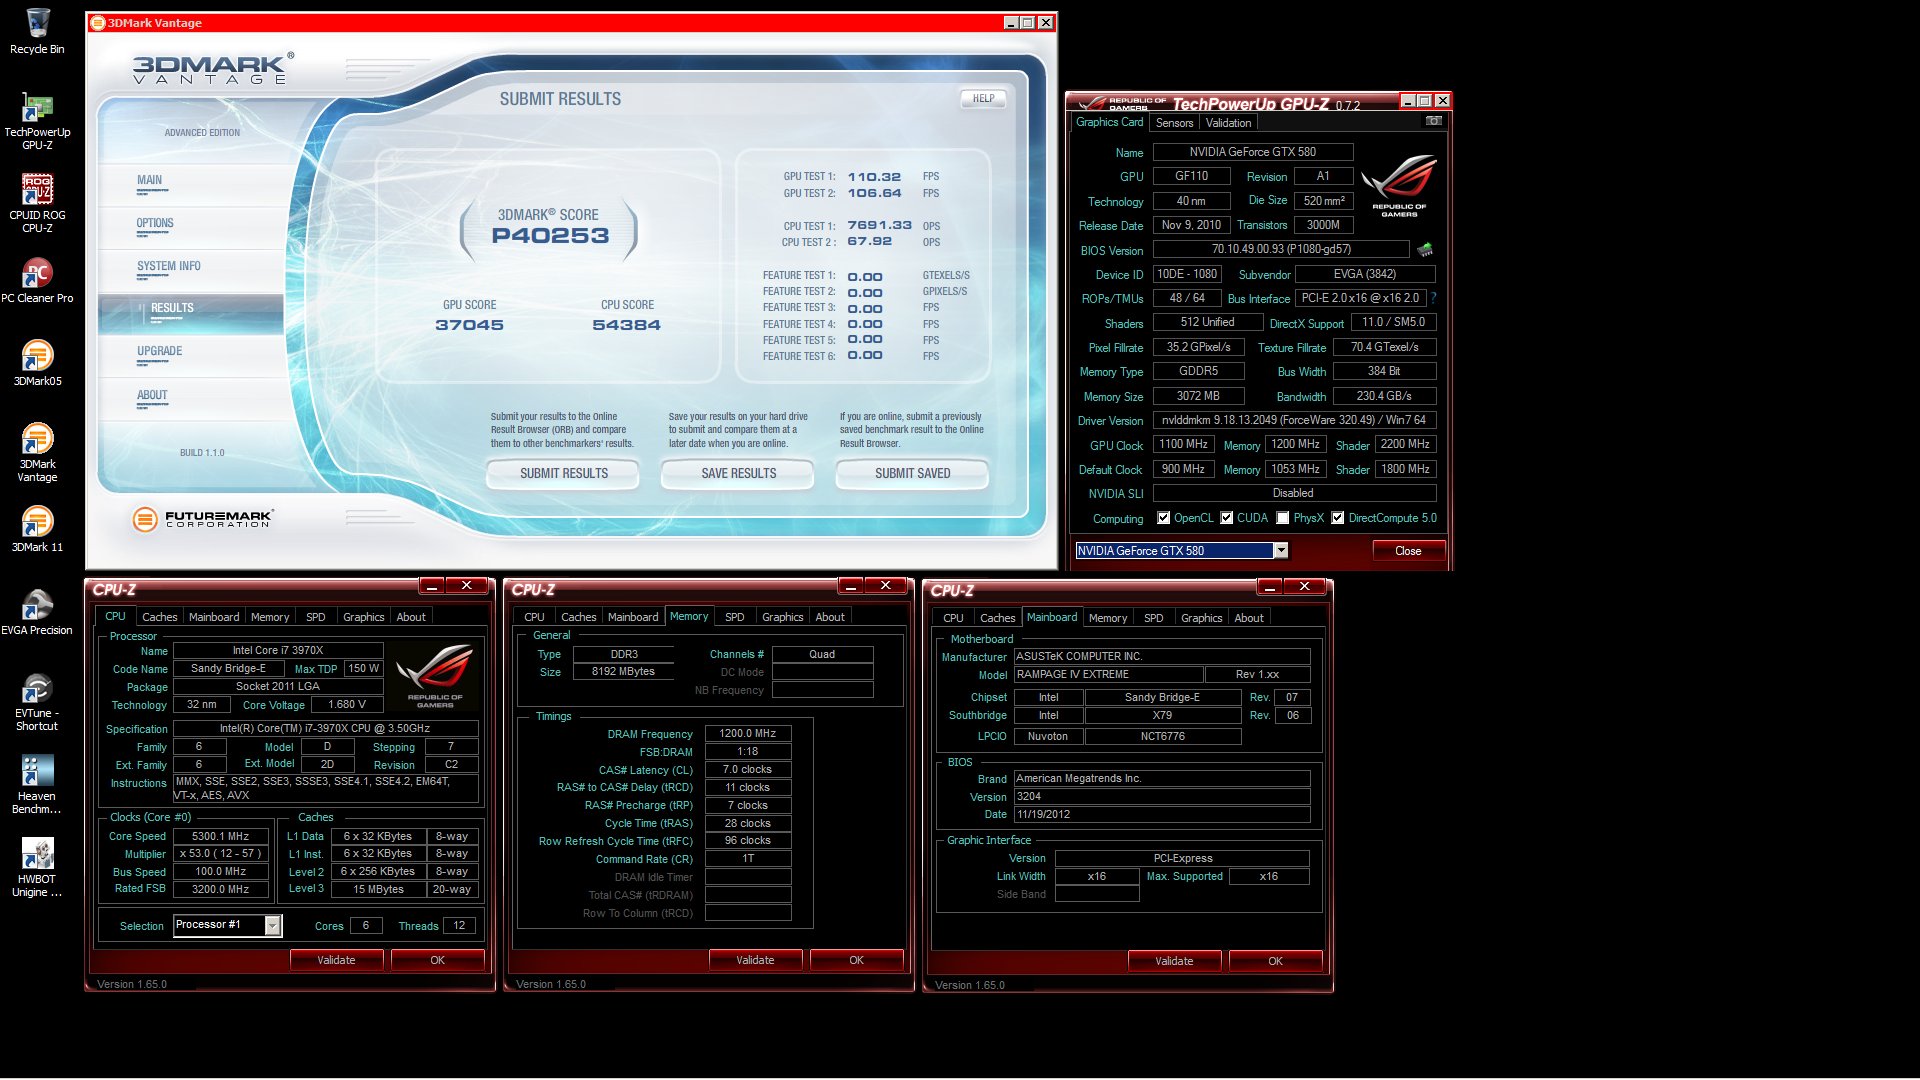Open the About tab in the left CPU-Z window
The width and height of the screenshot is (1920, 1080).
point(411,617)
